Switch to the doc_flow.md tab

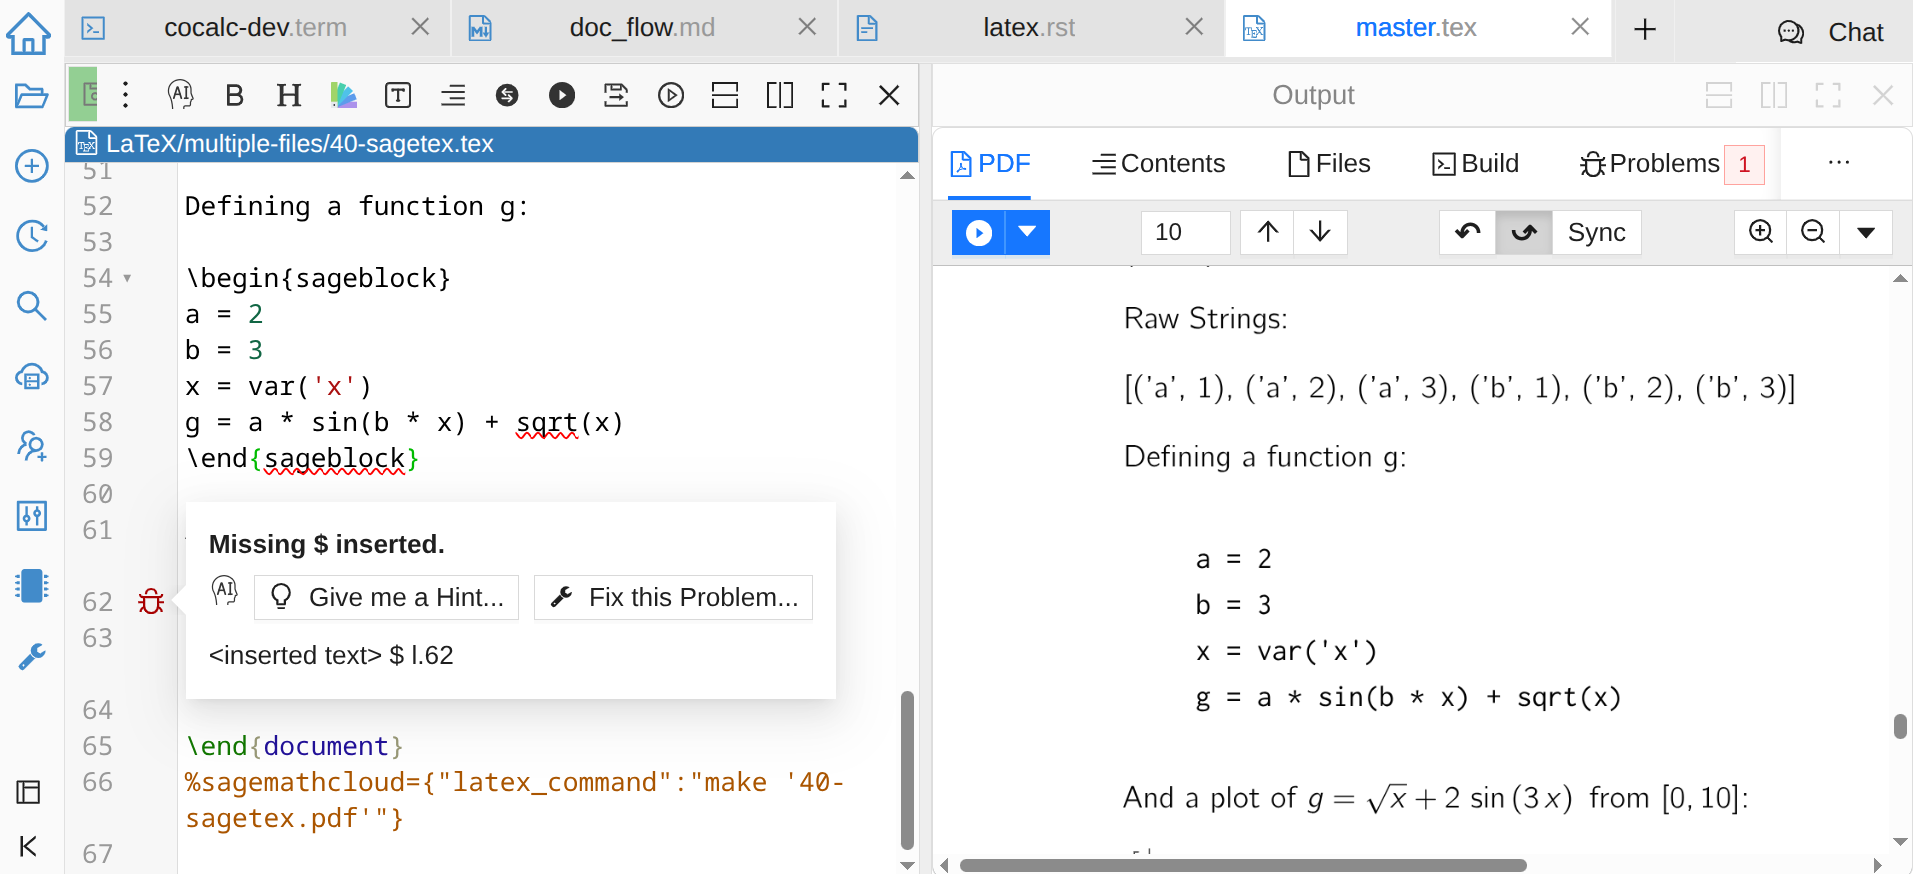tap(641, 28)
